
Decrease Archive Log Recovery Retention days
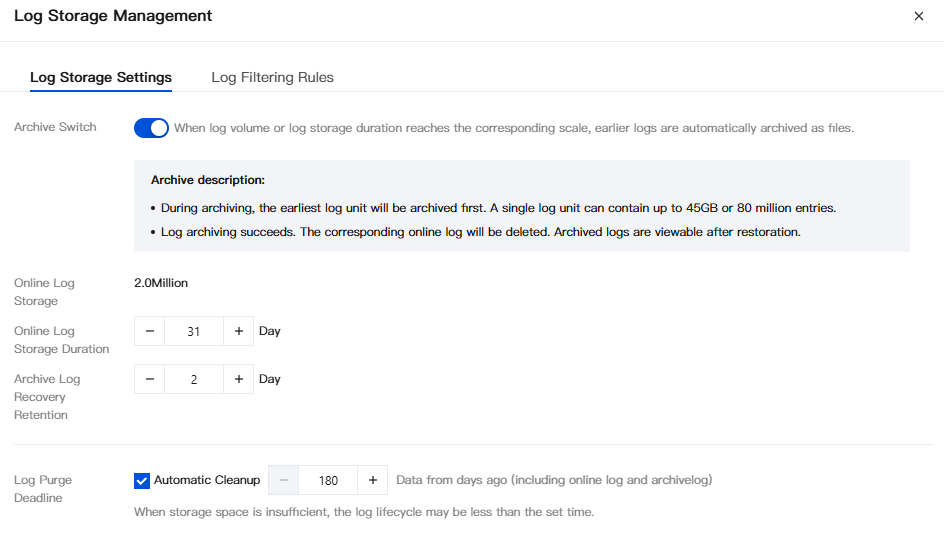click(150, 379)
